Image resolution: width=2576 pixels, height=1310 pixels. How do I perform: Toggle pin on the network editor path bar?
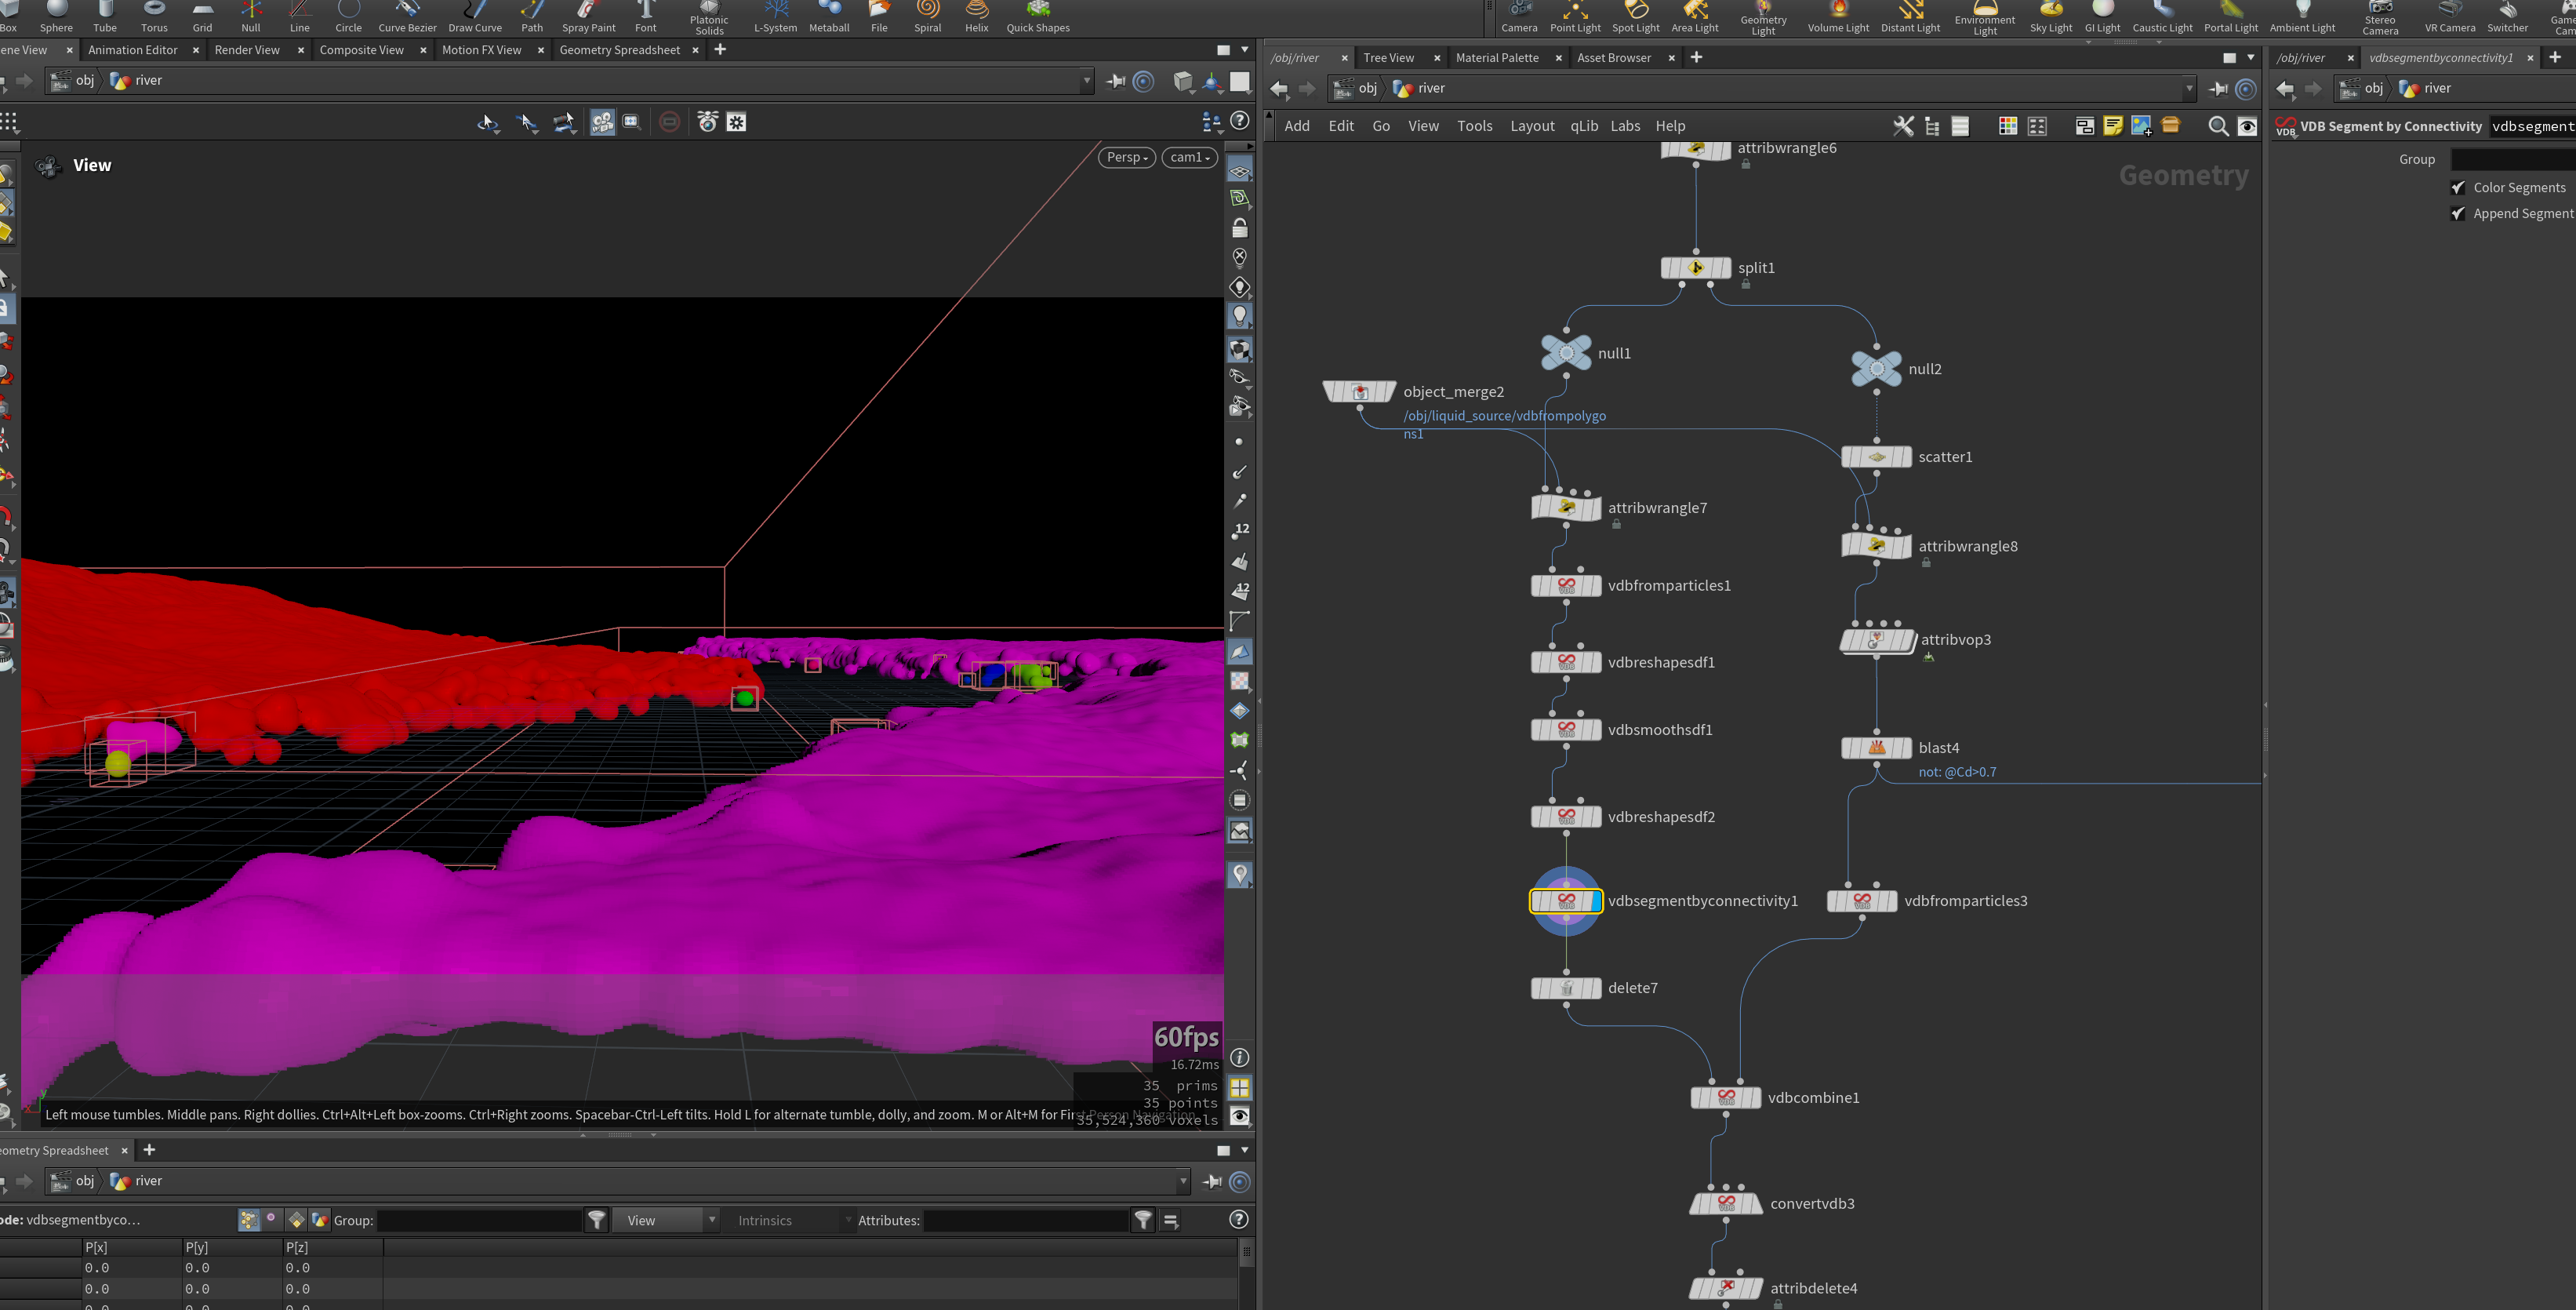point(2218,89)
